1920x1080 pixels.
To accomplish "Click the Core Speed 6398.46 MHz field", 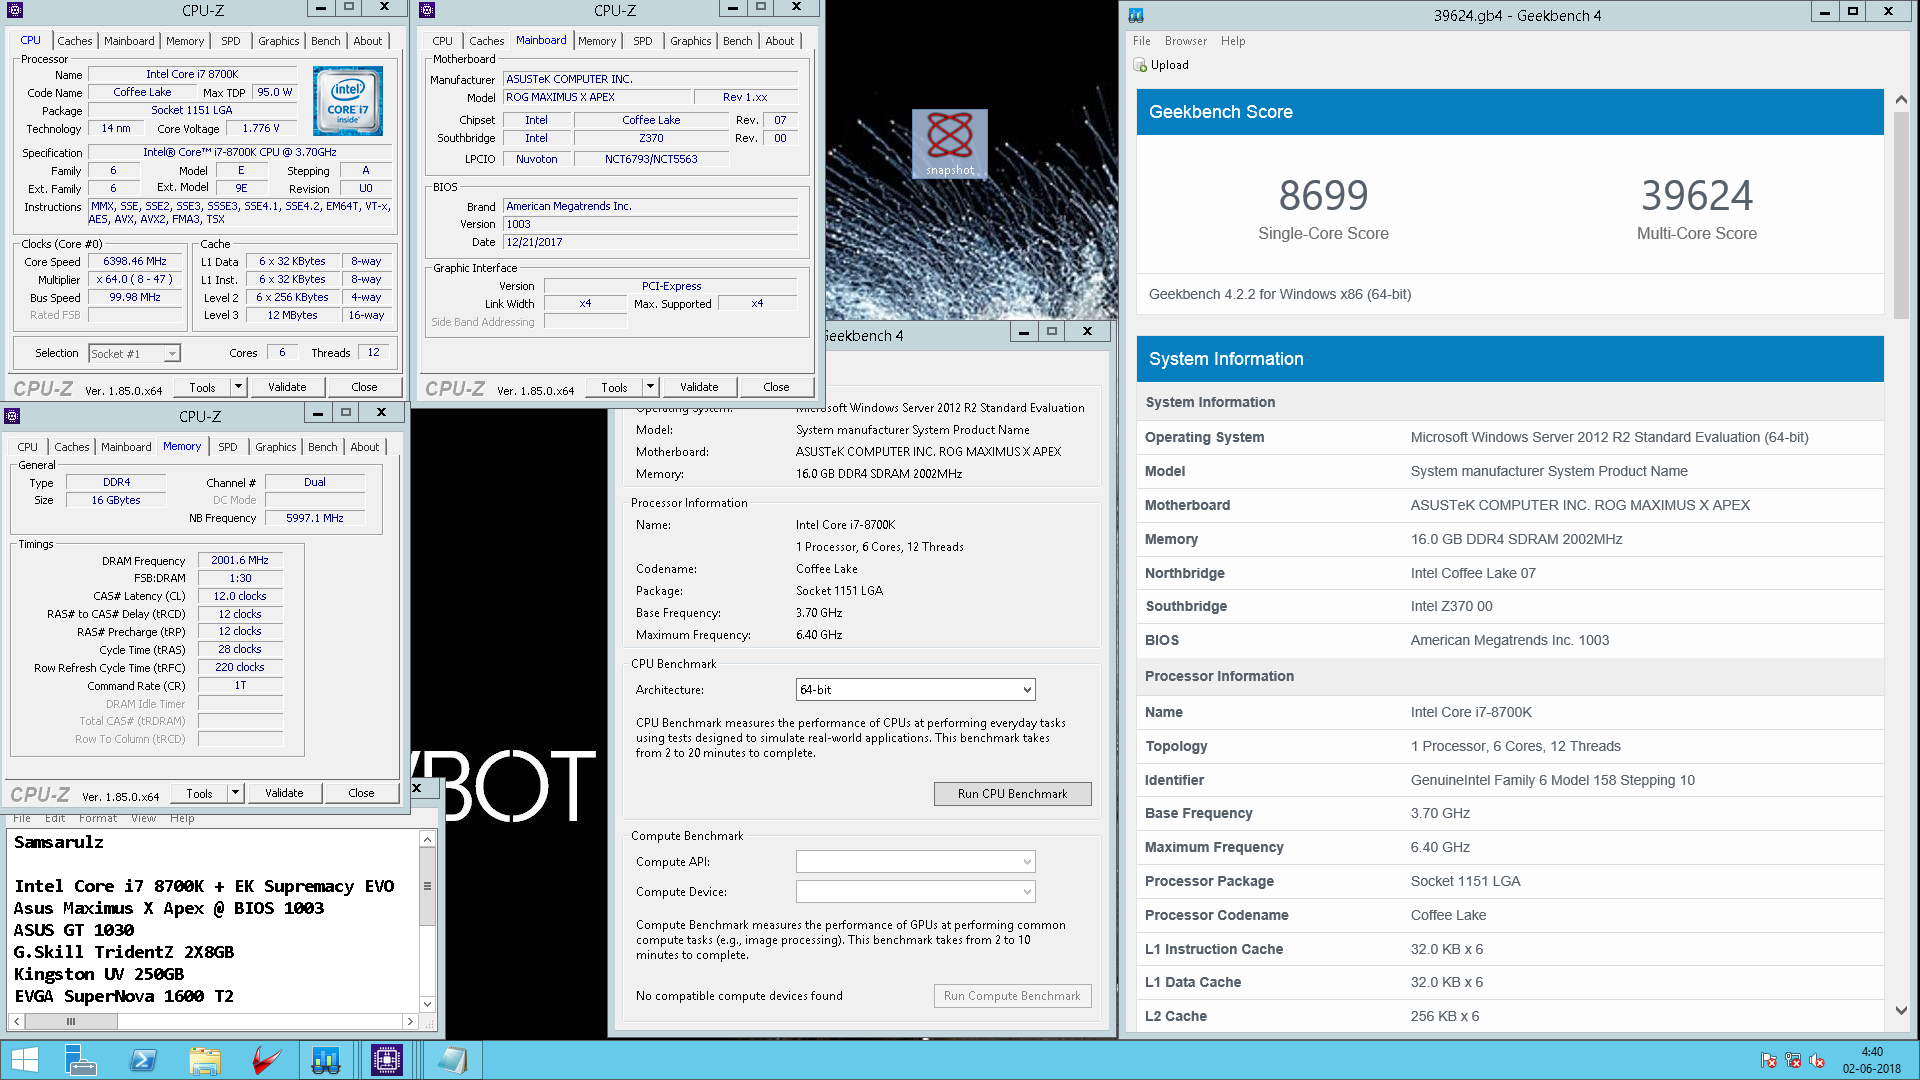I will 136,261.
